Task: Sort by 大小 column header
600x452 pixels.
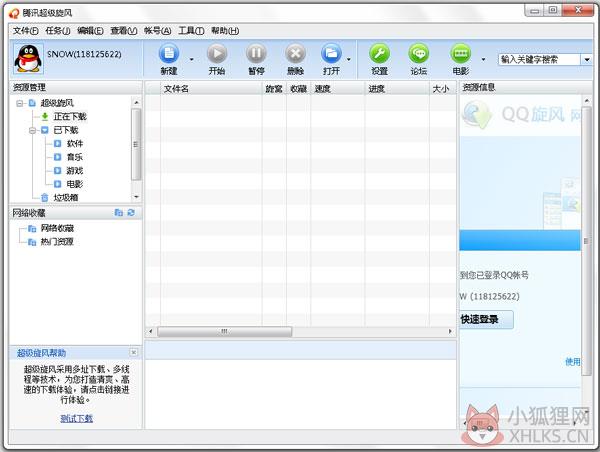Action: click(x=443, y=89)
